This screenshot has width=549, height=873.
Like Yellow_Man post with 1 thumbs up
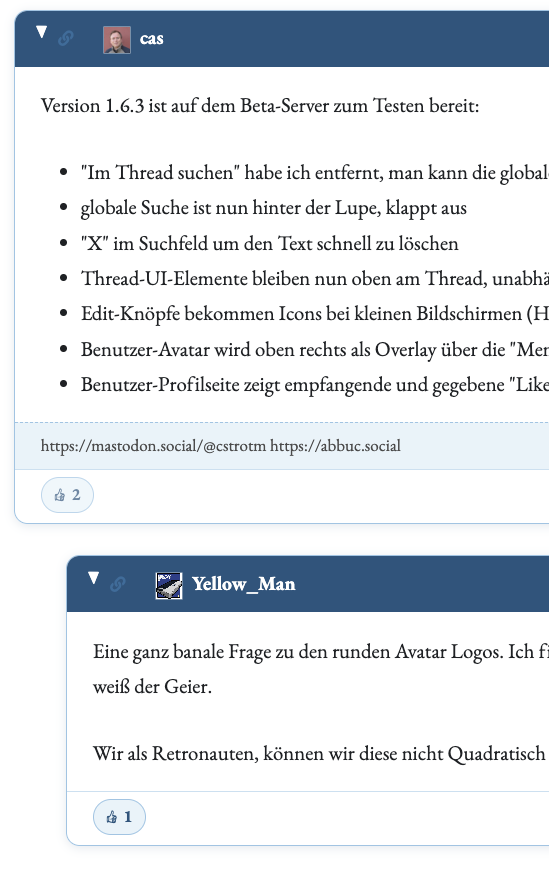pos(119,817)
